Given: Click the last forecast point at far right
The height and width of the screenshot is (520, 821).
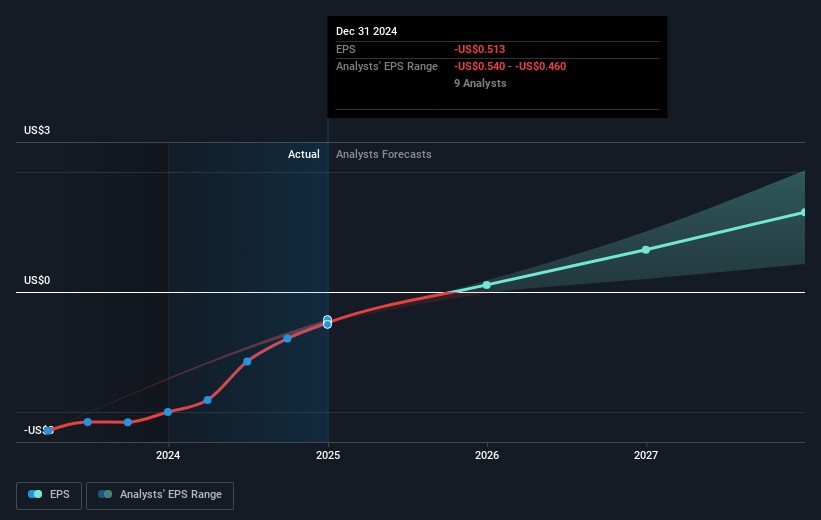Looking at the screenshot, I should (x=804, y=212).
